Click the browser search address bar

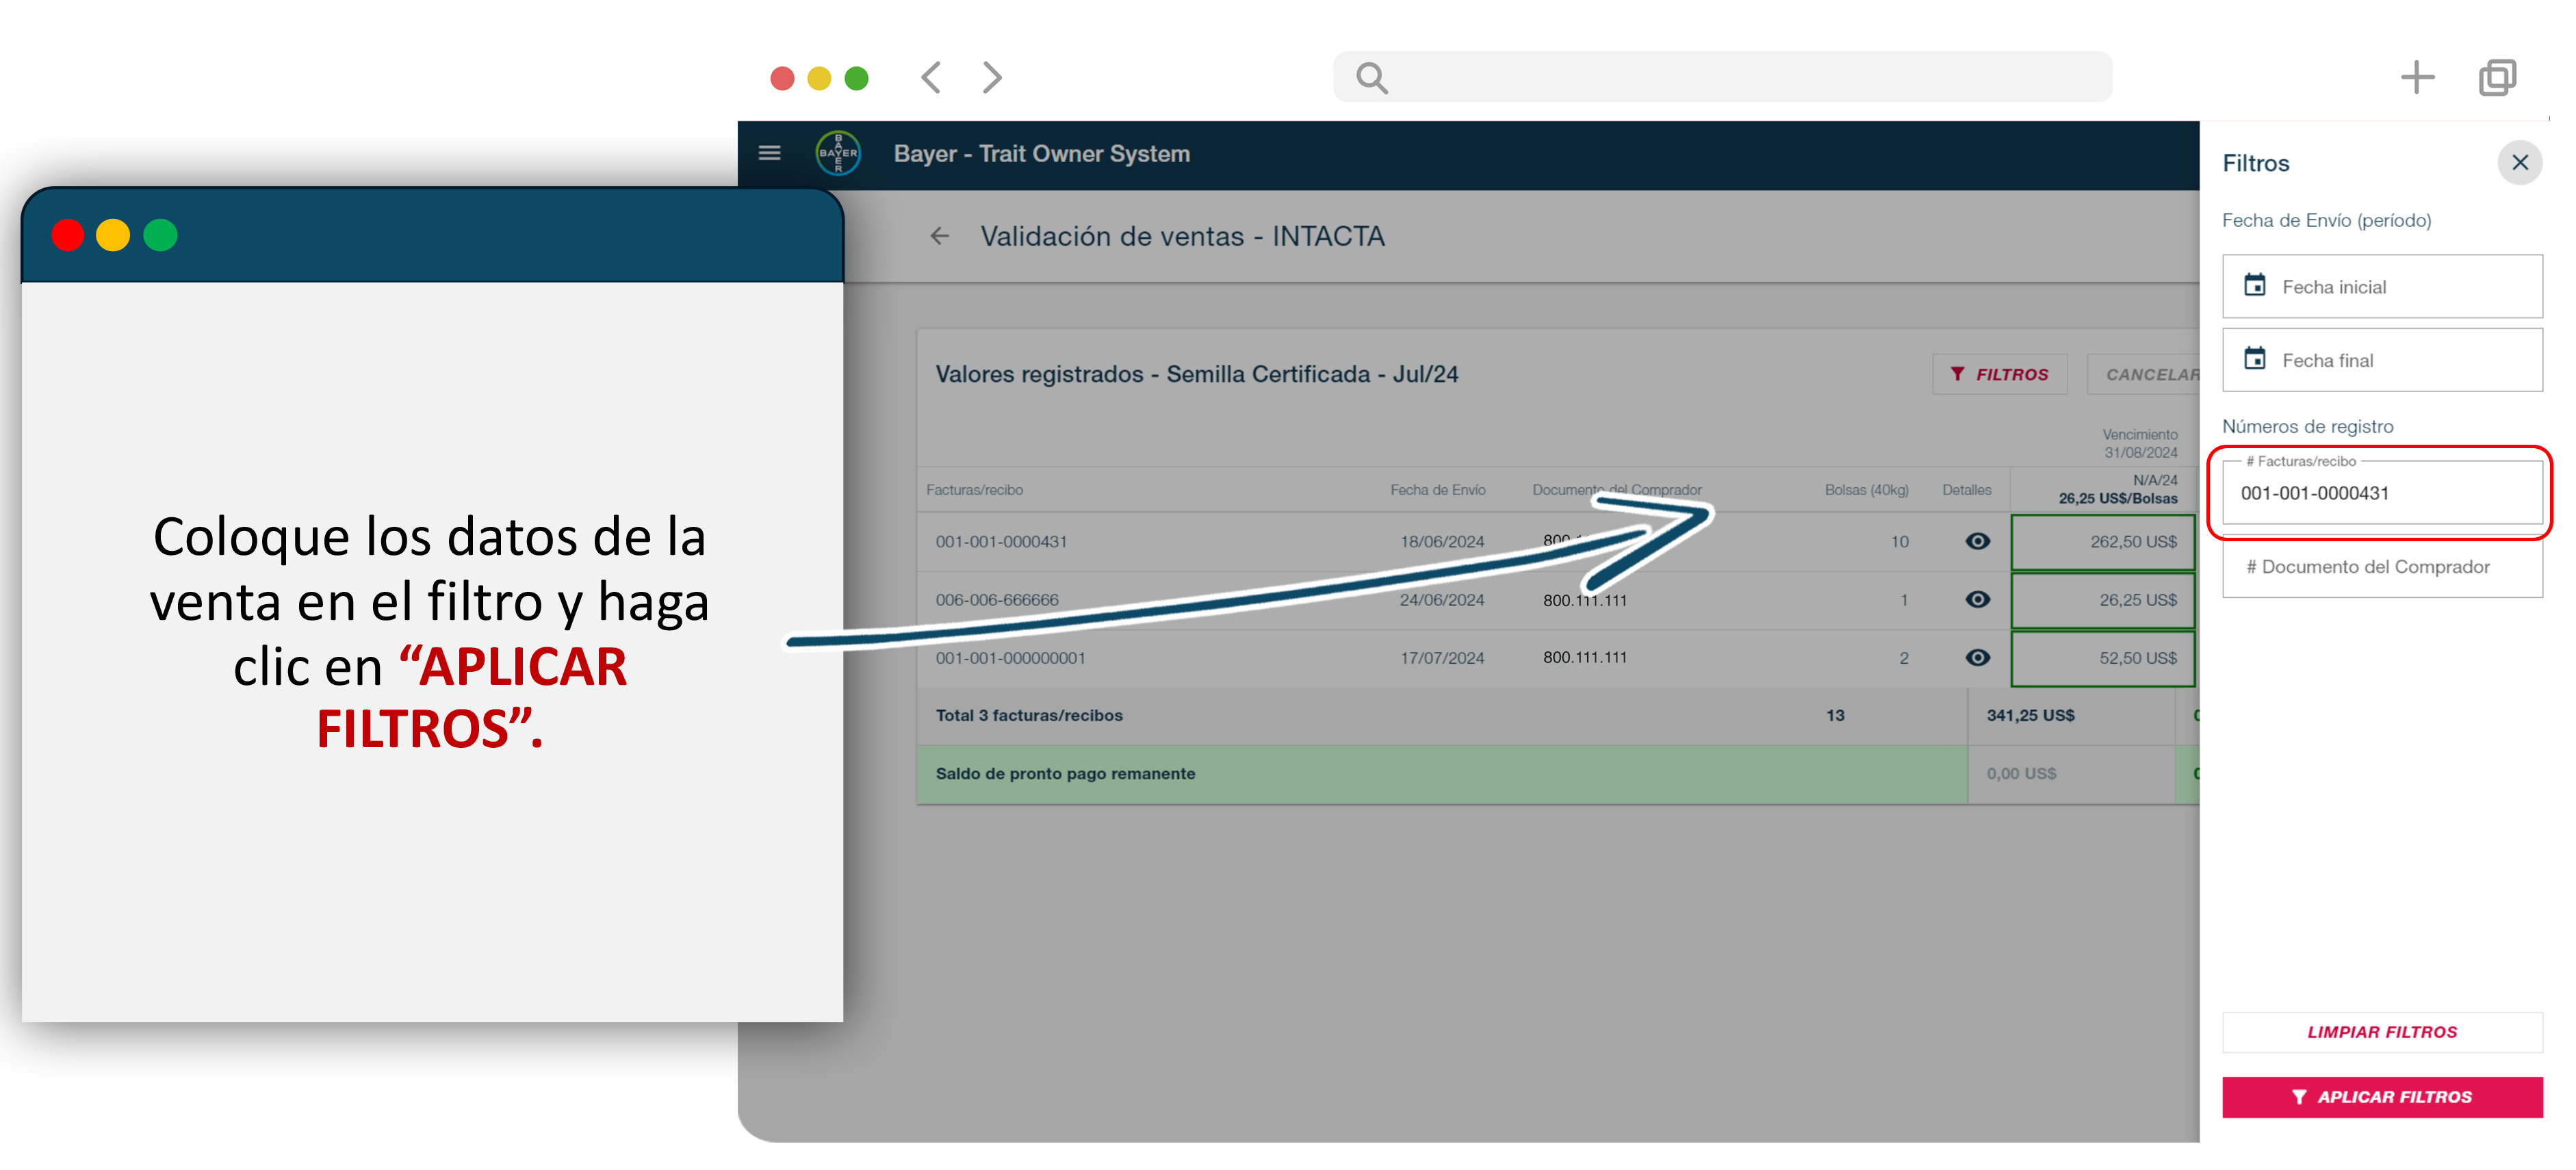click(1722, 77)
